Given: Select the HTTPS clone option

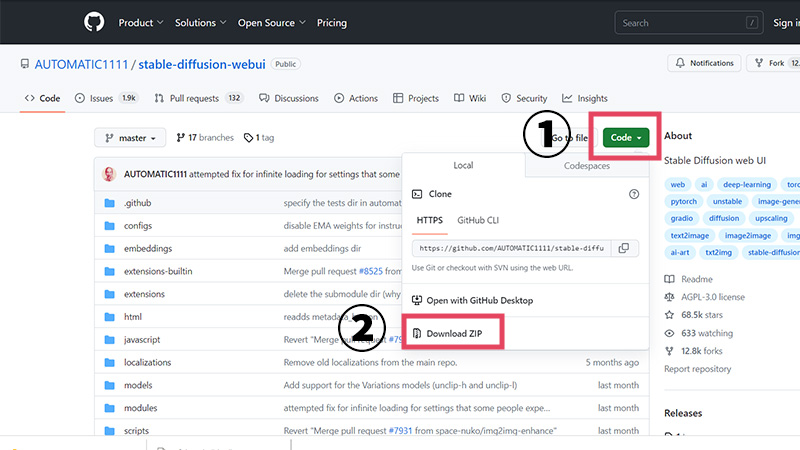Looking at the screenshot, I should 430,220.
